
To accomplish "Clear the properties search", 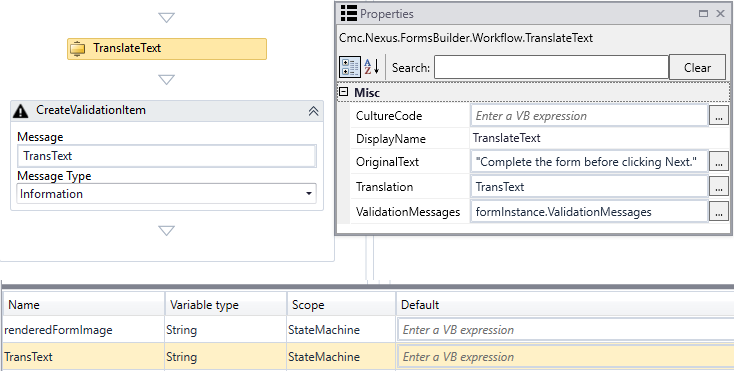I will [x=697, y=67].
